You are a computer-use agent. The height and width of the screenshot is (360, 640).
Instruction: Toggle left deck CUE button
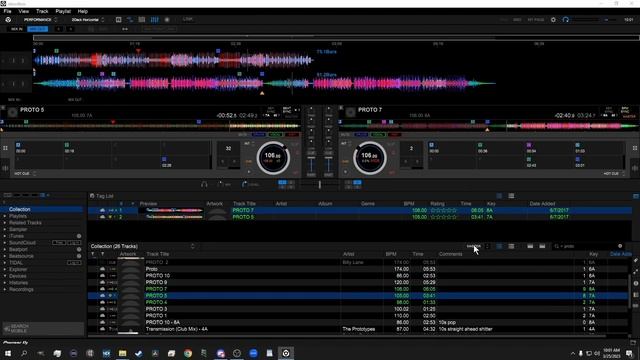pos(248,162)
